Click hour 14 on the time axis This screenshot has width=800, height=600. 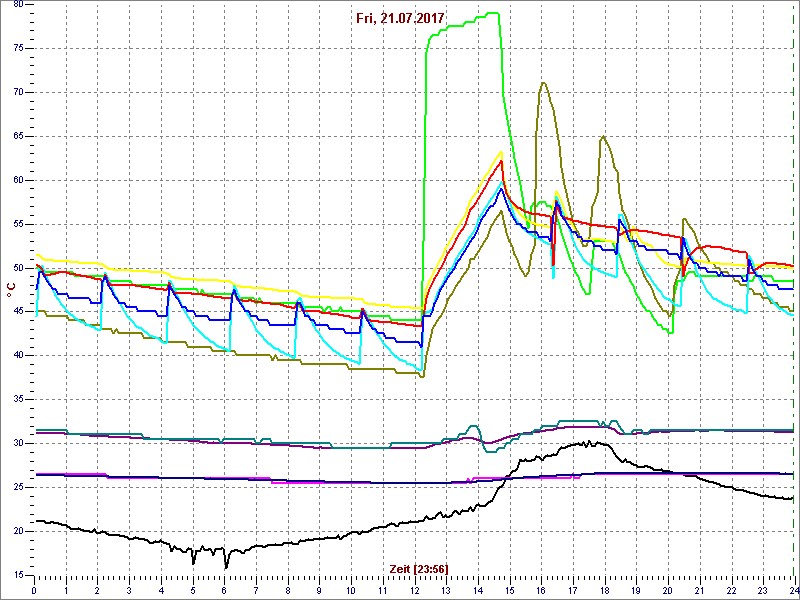point(478,589)
